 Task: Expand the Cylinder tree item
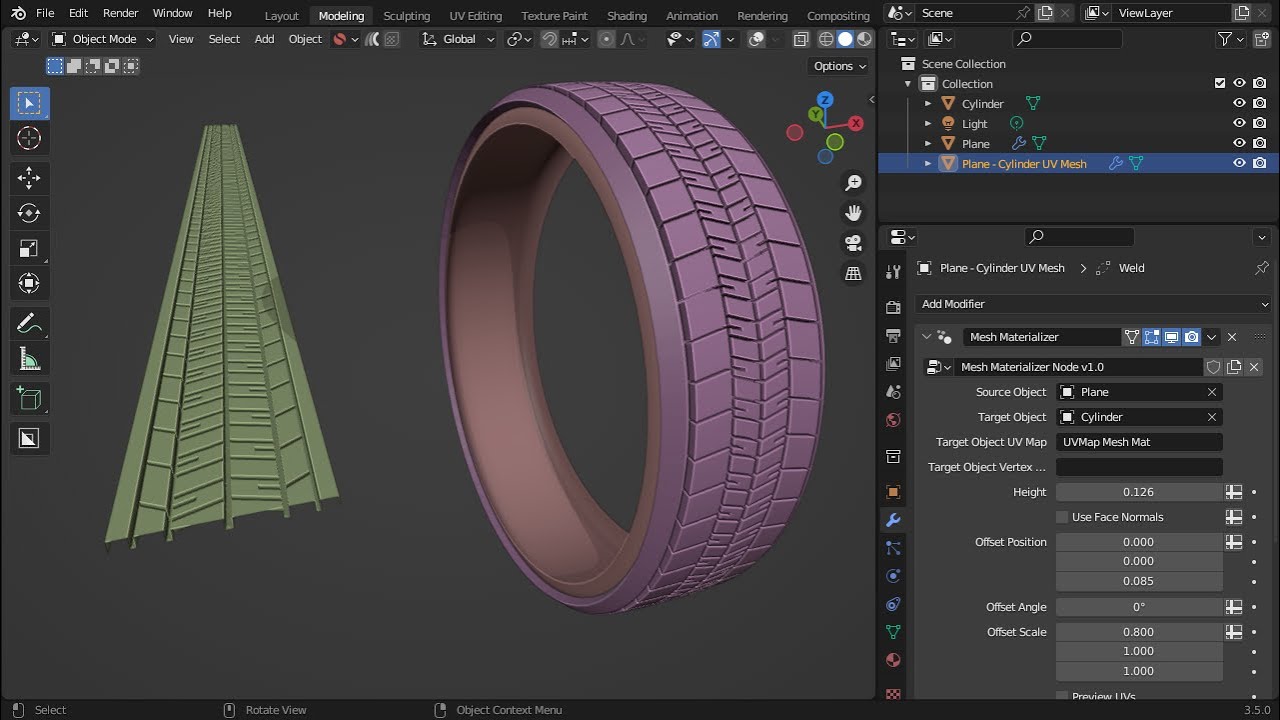[928, 104]
